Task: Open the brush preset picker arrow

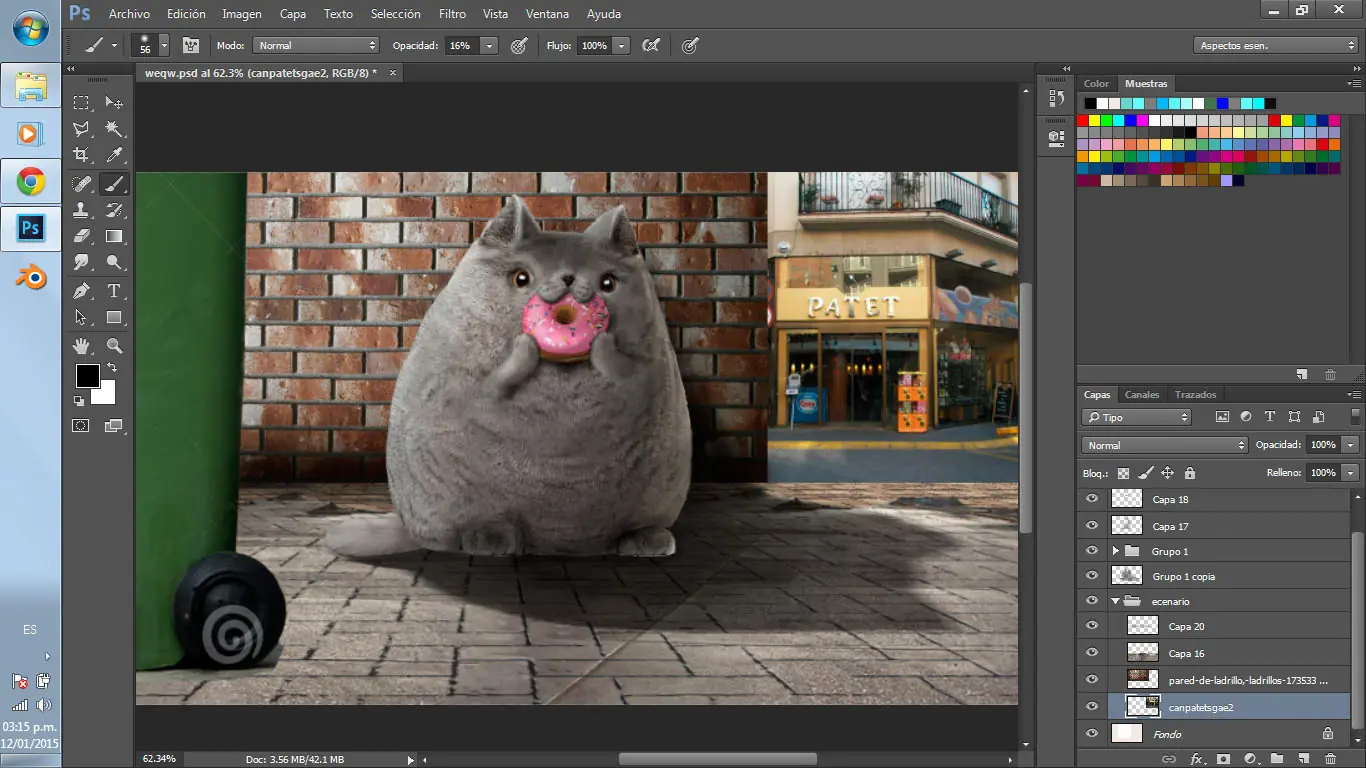Action: (164, 46)
